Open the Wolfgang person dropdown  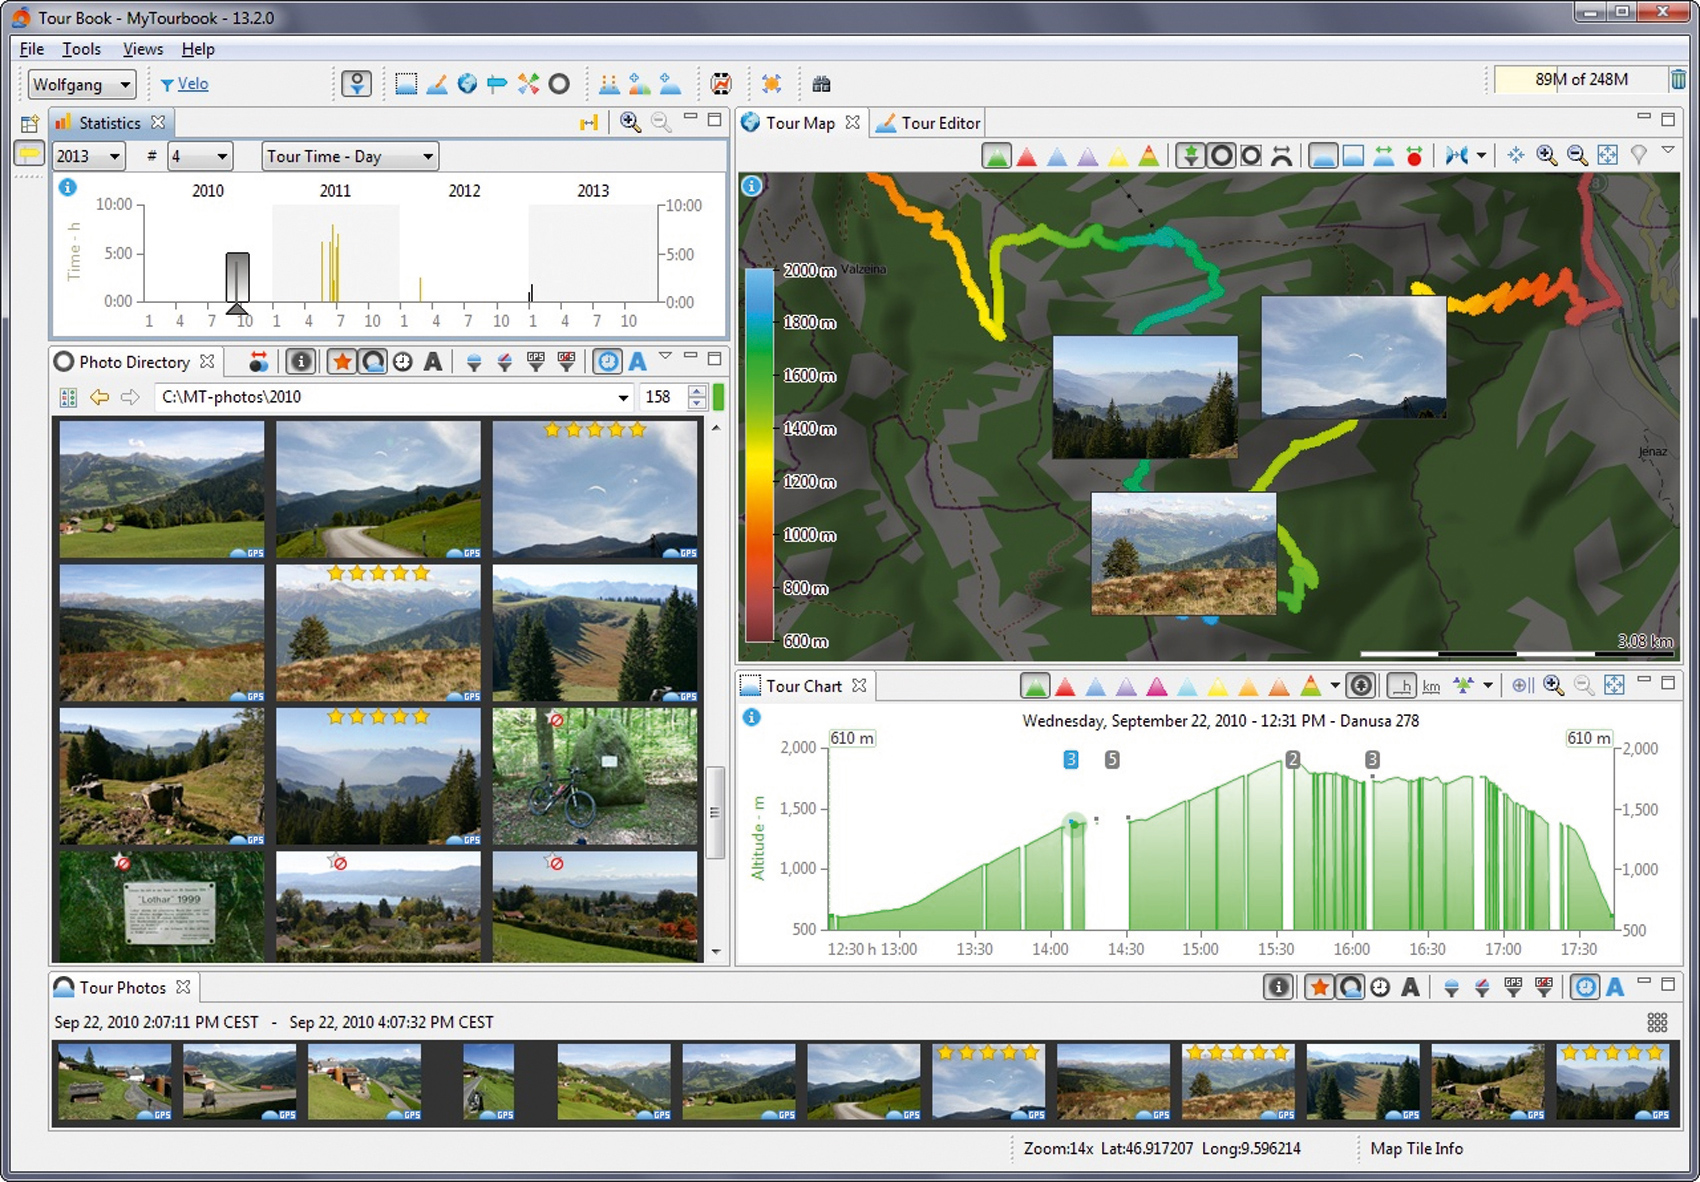81,84
